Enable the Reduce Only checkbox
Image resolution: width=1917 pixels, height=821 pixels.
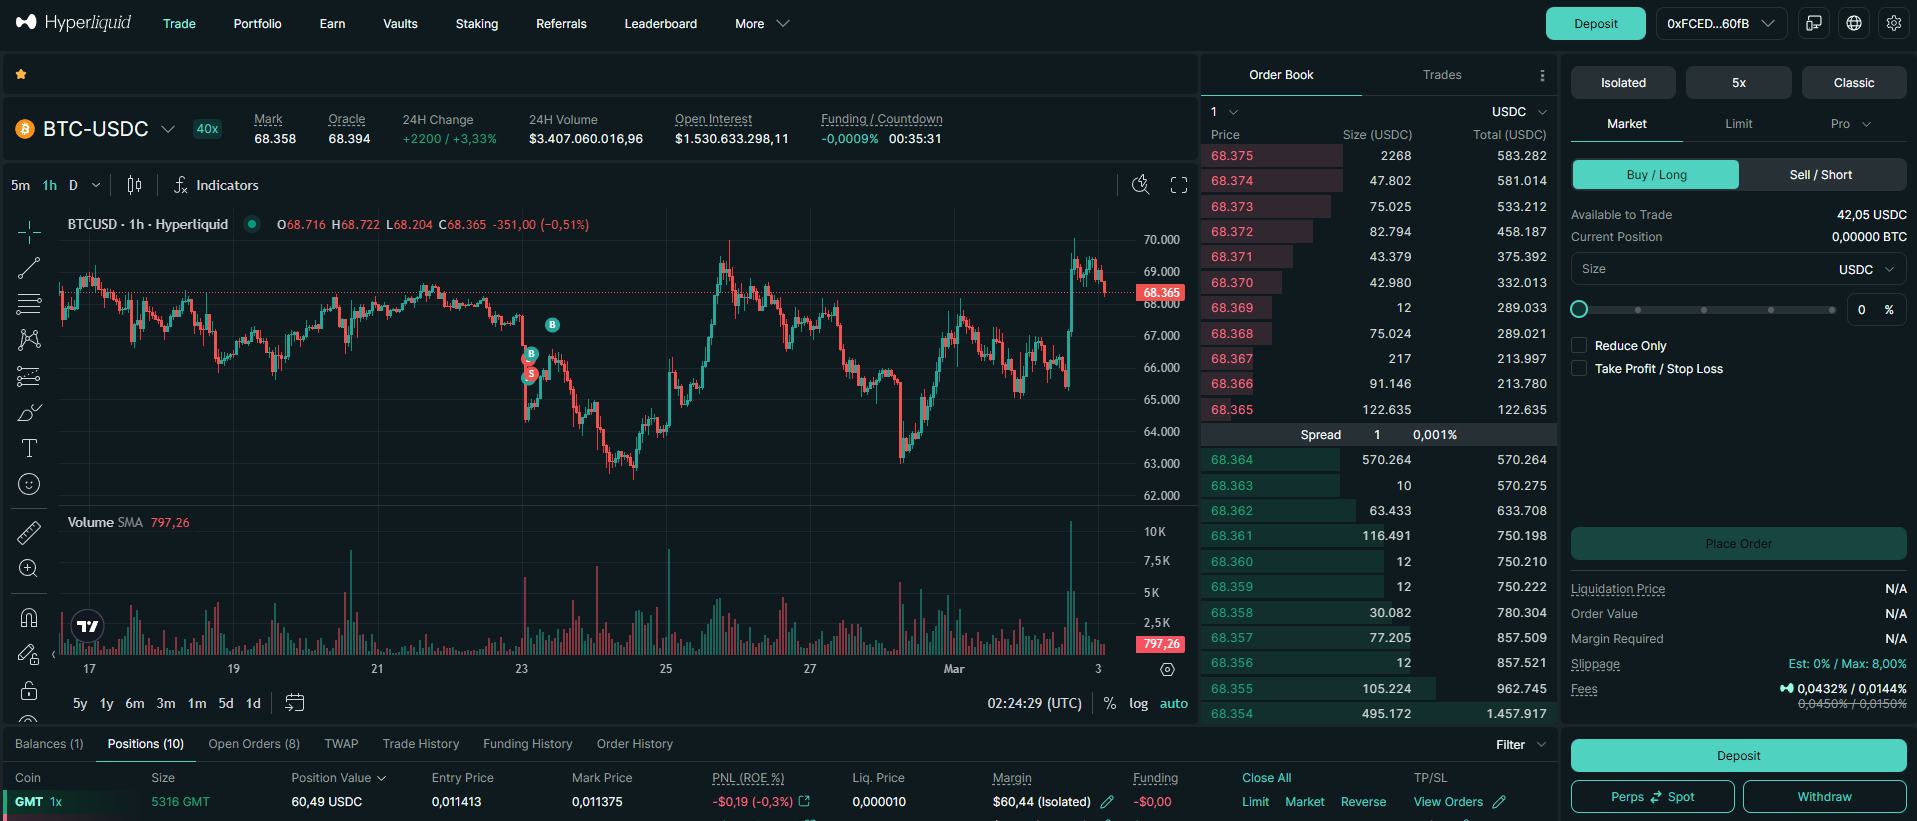[1579, 345]
